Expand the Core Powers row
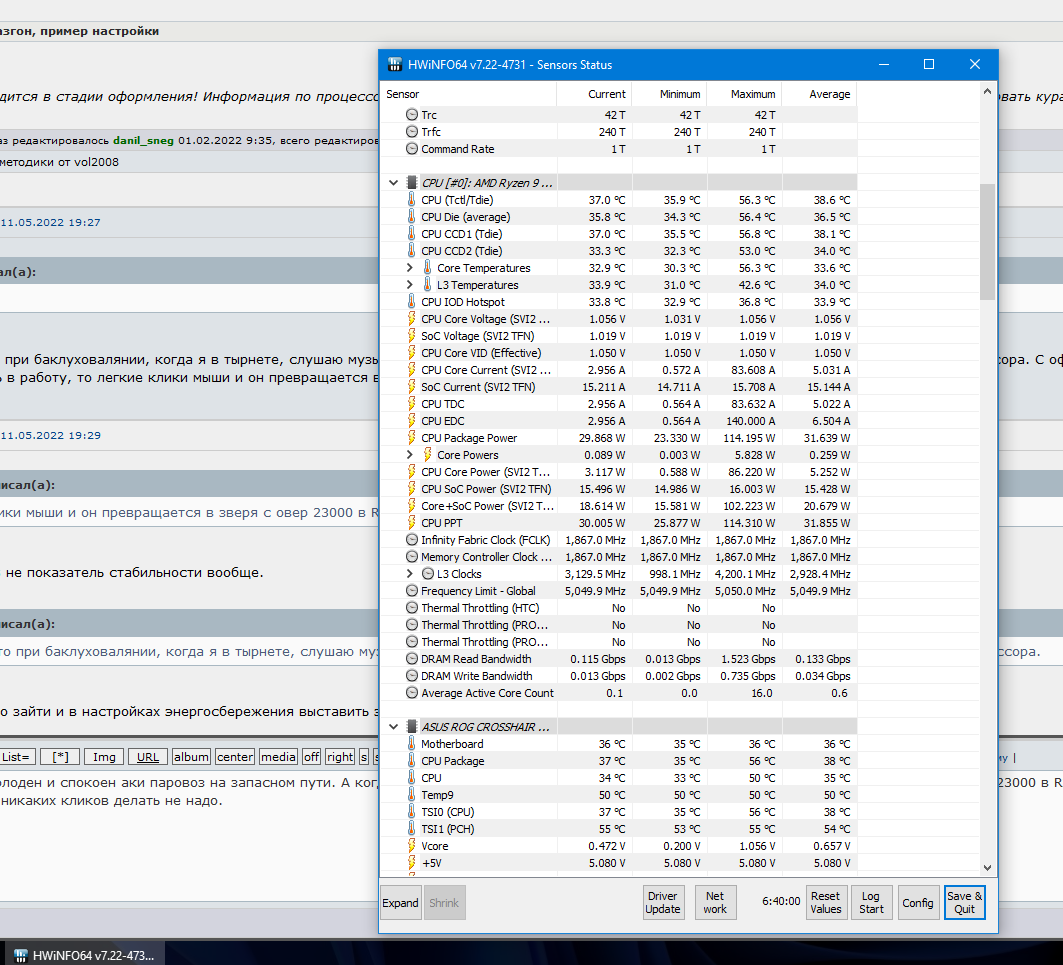Image resolution: width=1063 pixels, height=965 pixels. tap(409, 454)
